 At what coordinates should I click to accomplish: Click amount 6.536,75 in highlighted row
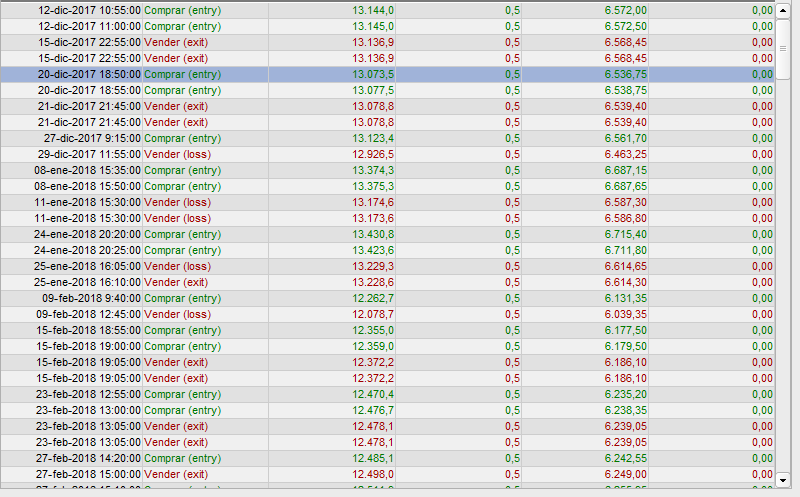(x=626, y=74)
